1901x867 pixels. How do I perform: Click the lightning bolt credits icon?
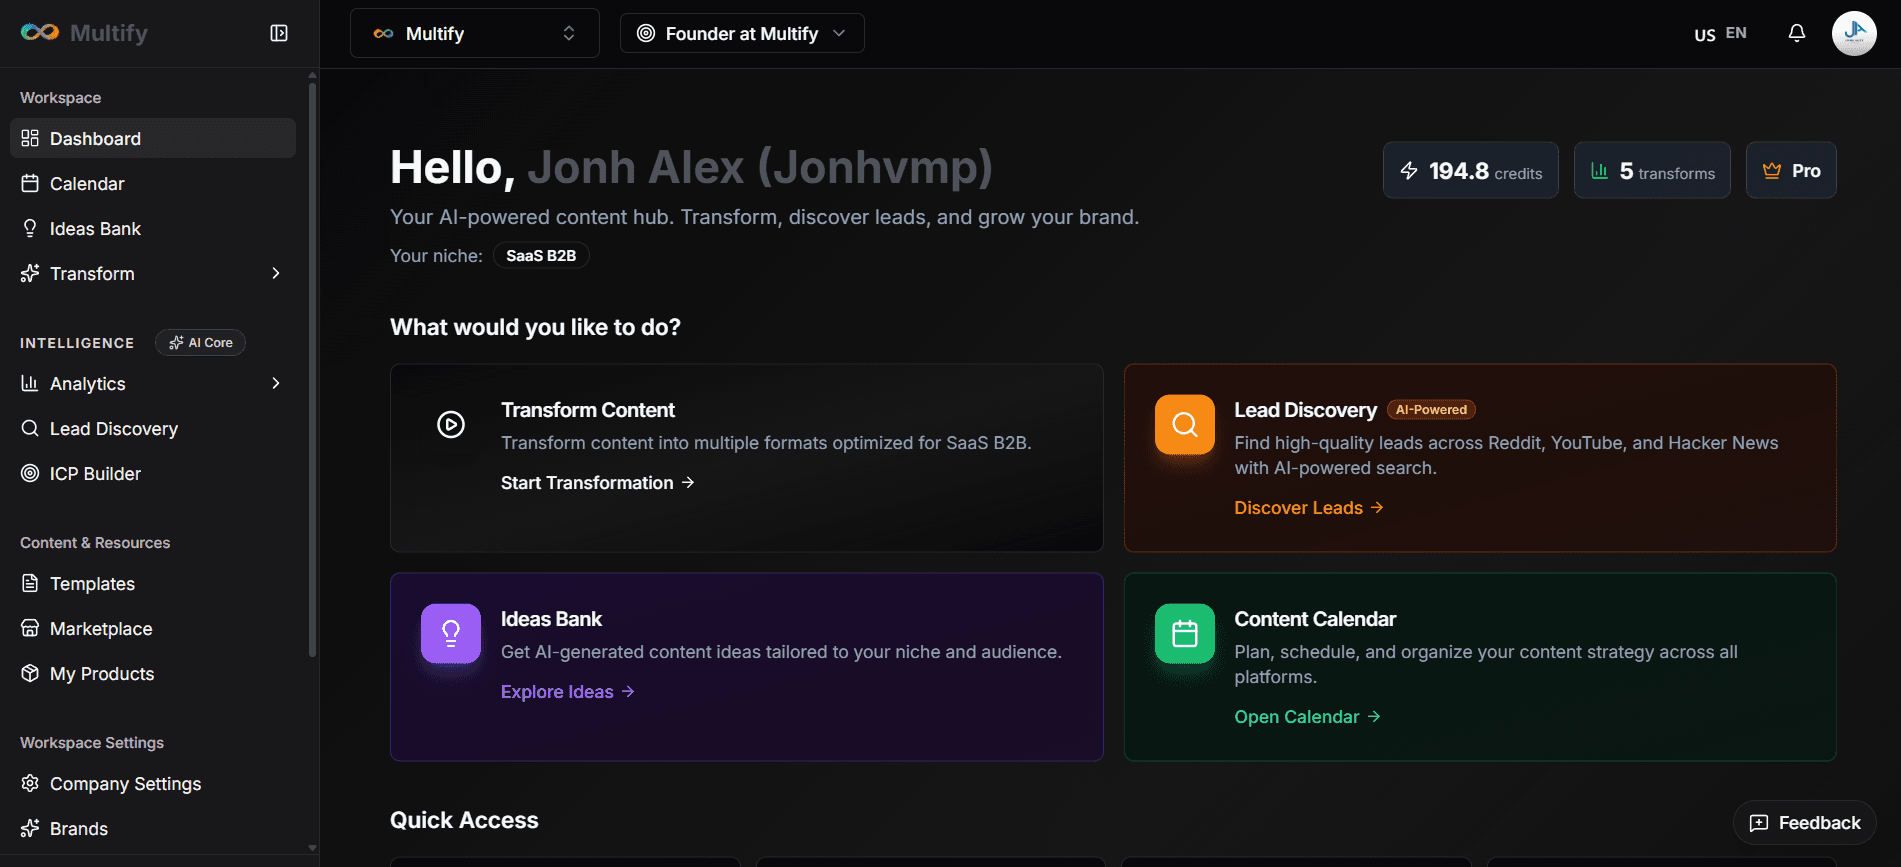pos(1409,171)
